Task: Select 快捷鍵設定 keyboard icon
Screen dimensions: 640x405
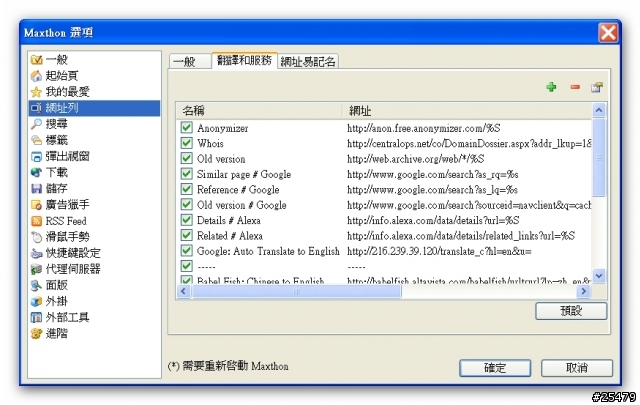Action: coord(36,253)
